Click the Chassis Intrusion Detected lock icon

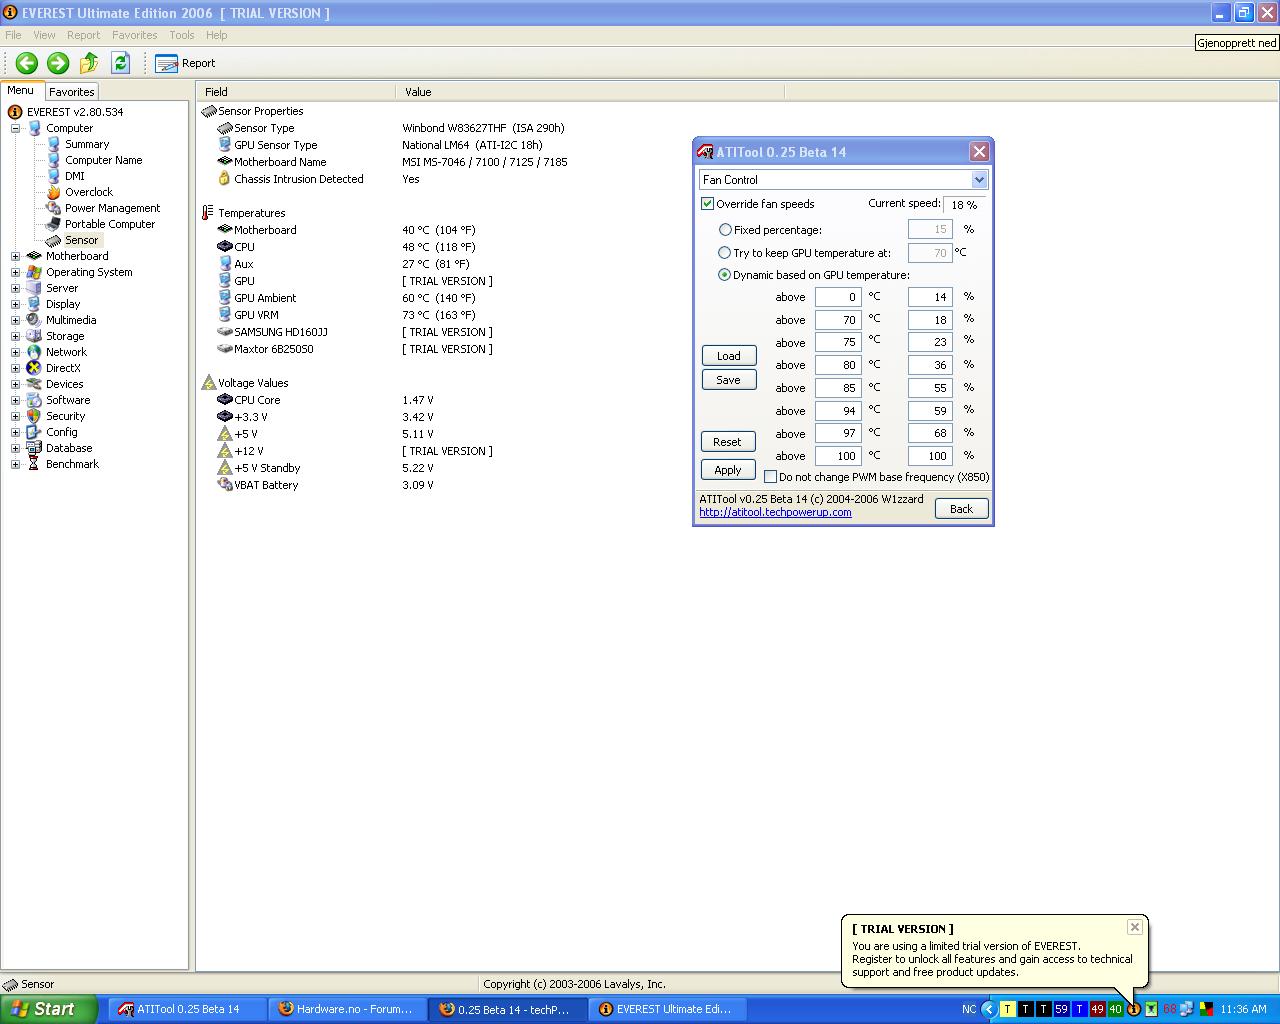click(225, 179)
